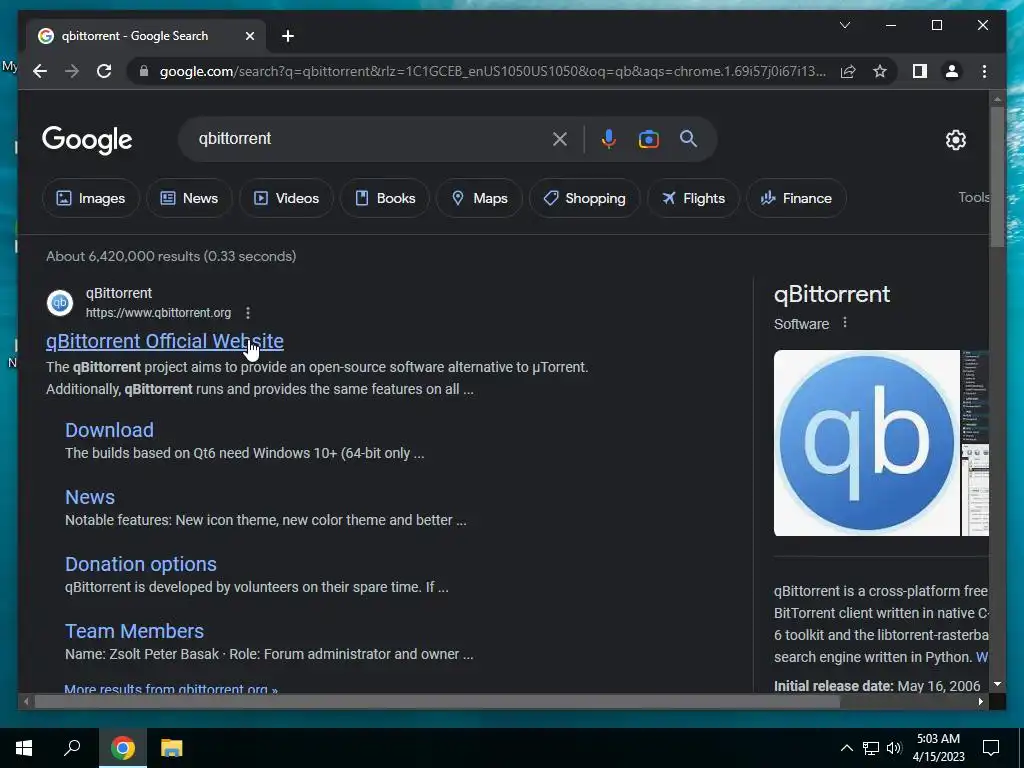Filter results by Images
Image resolution: width=1024 pixels, height=768 pixels.
tap(91, 198)
